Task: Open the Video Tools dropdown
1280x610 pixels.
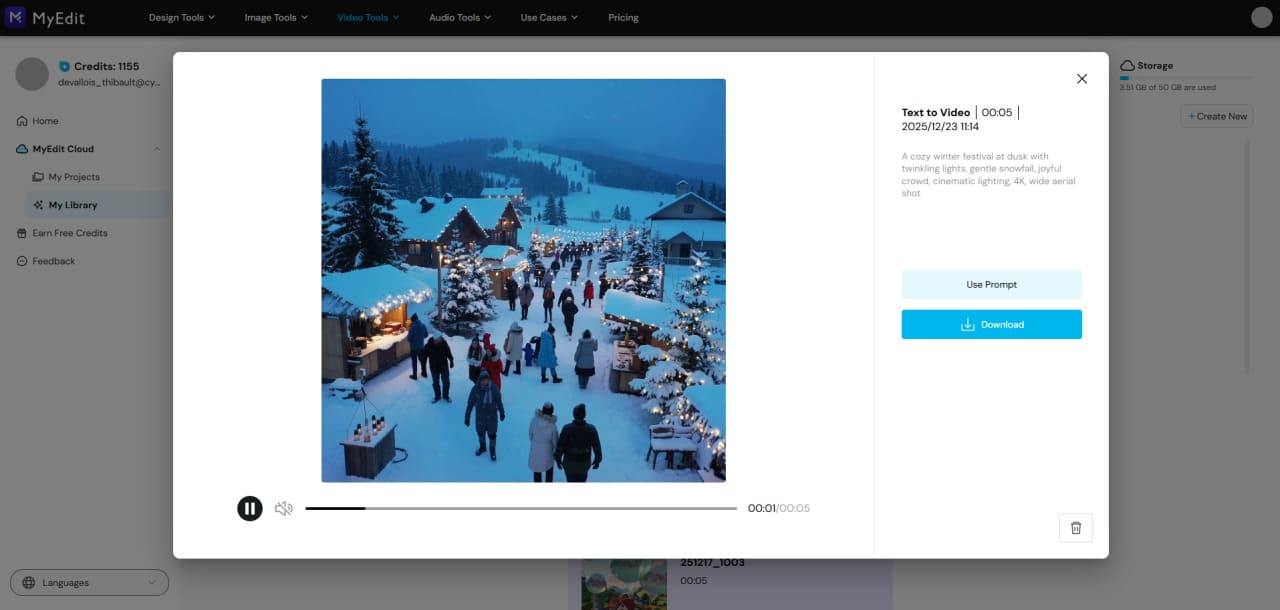Action: (x=367, y=17)
